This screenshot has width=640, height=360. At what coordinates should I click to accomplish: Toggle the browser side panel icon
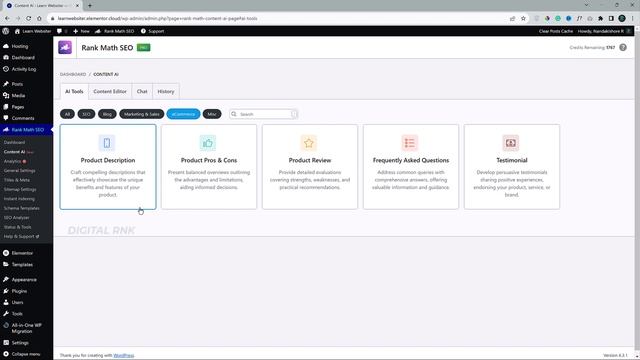pyautogui.click(x=611, y=18)
